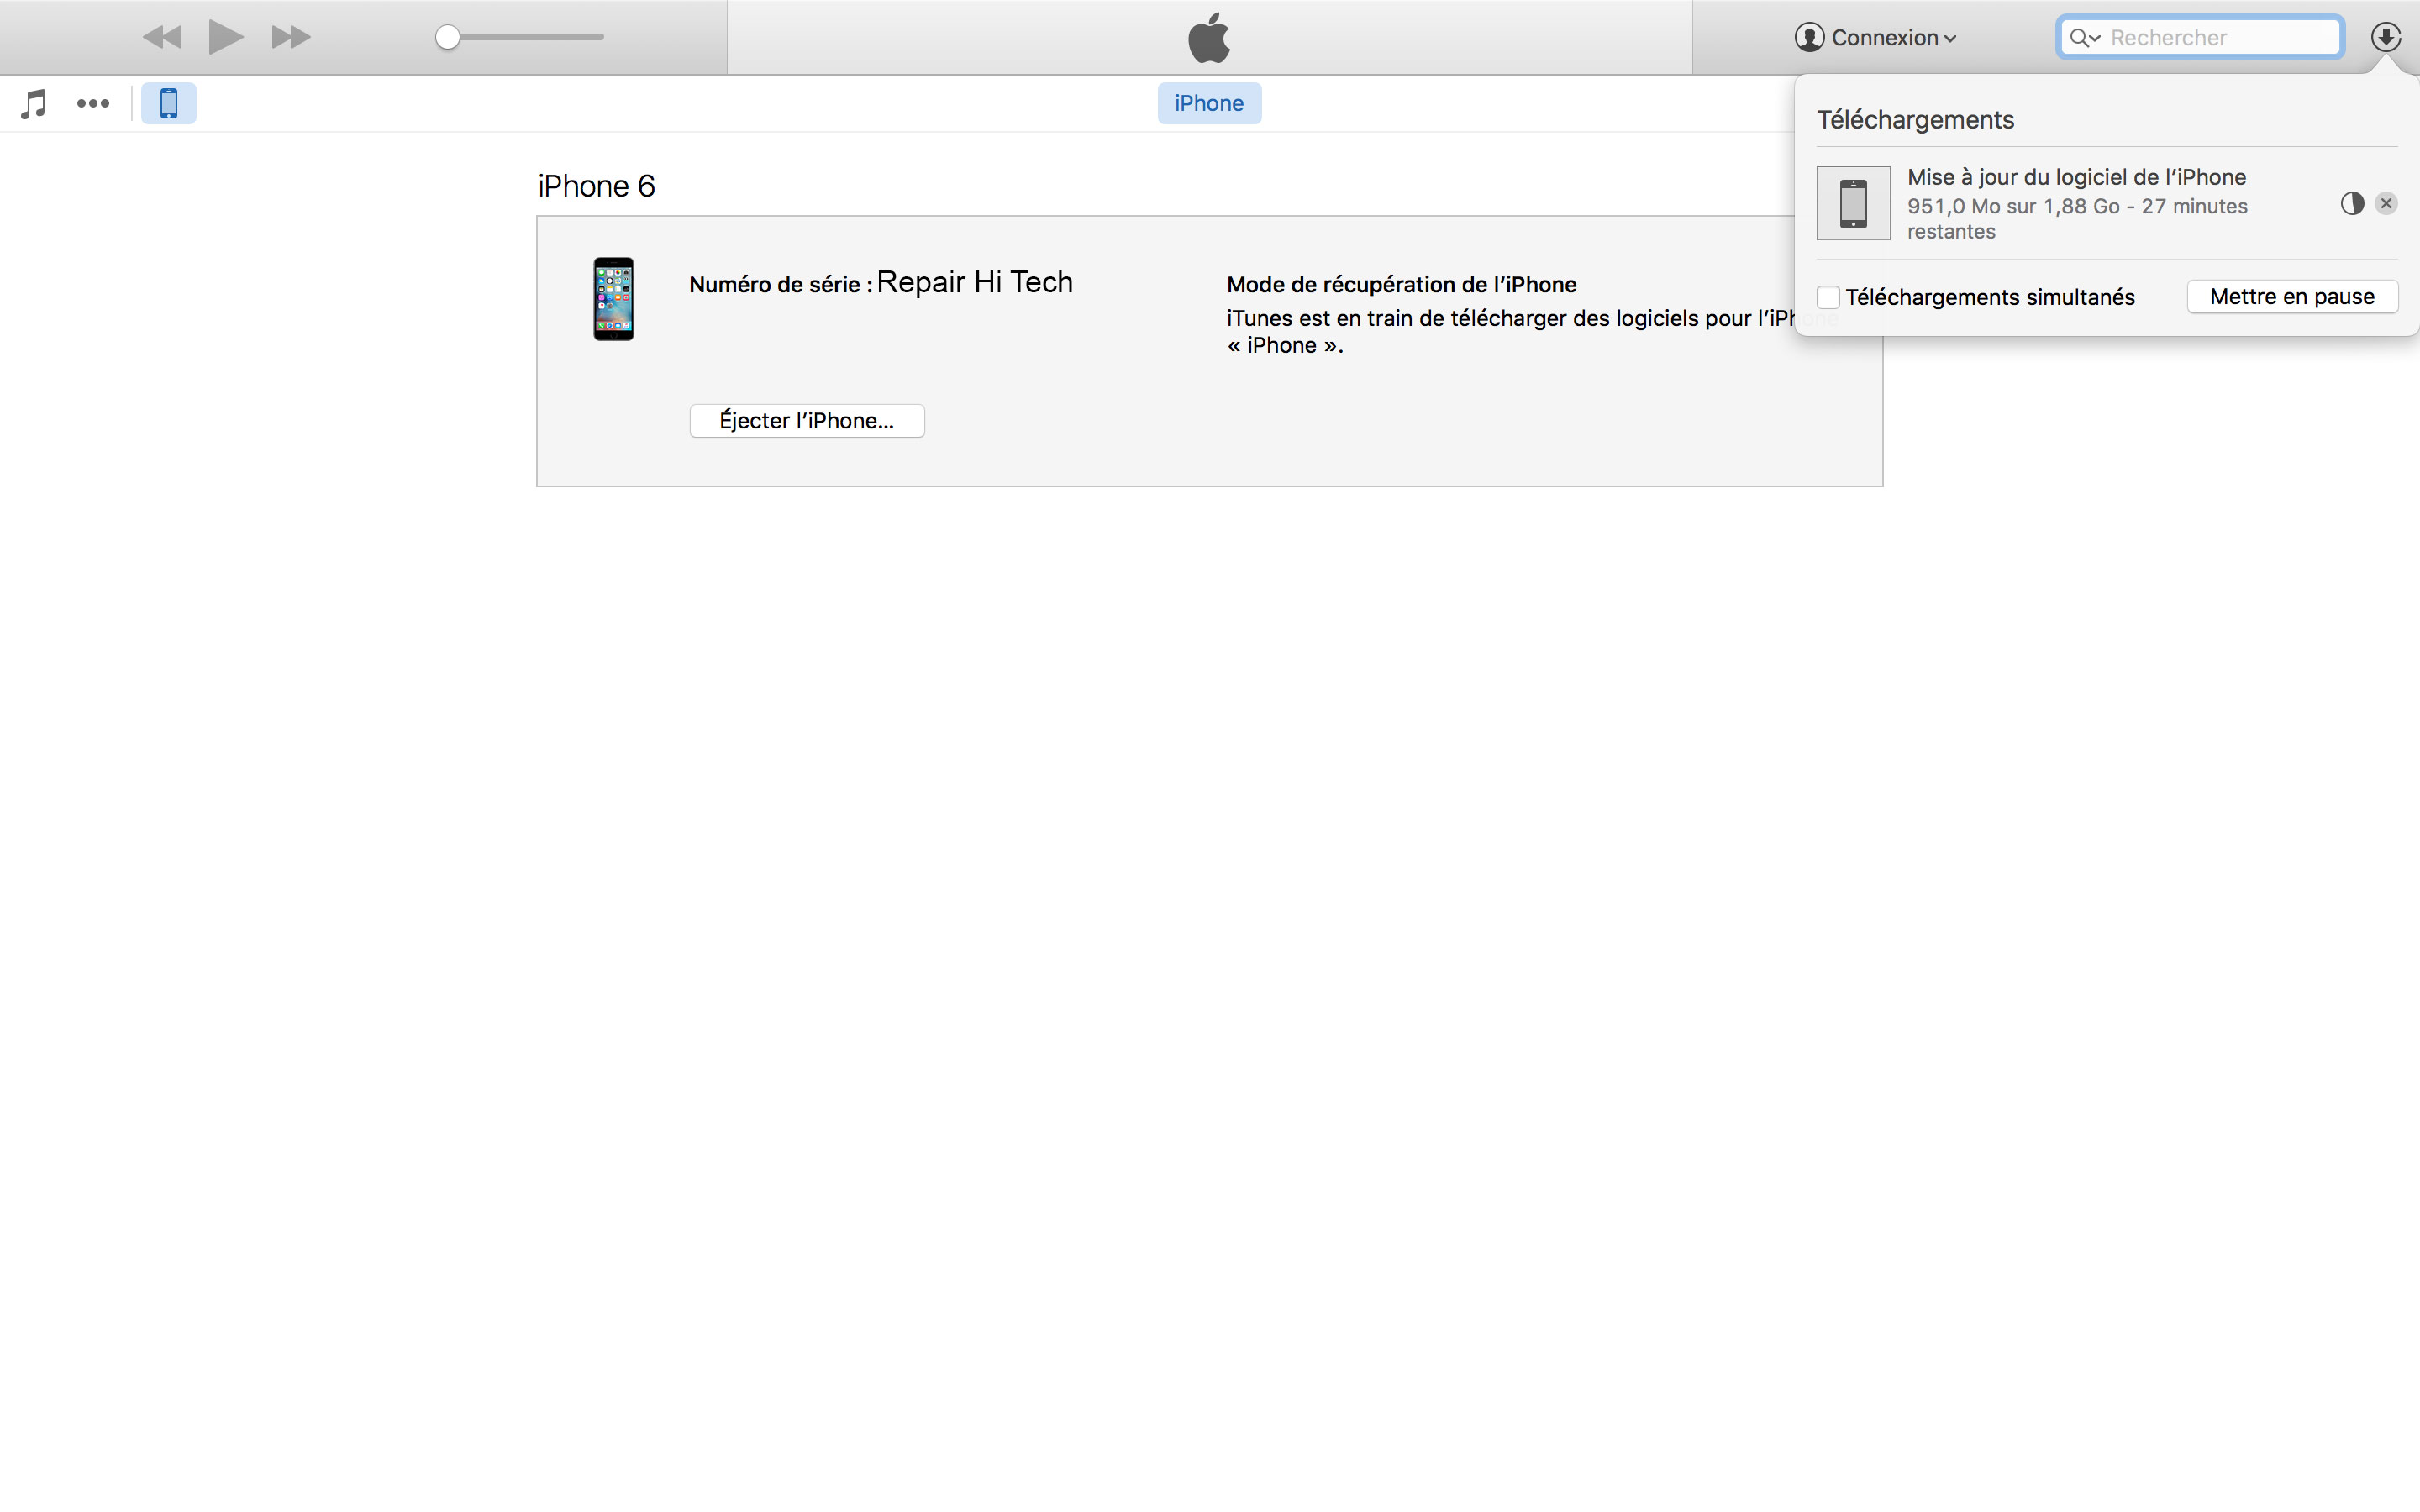Viewport: 2420px width, 1512px height.
Task: Select the iPhone device icon
Action: click(x=168, y=103)
